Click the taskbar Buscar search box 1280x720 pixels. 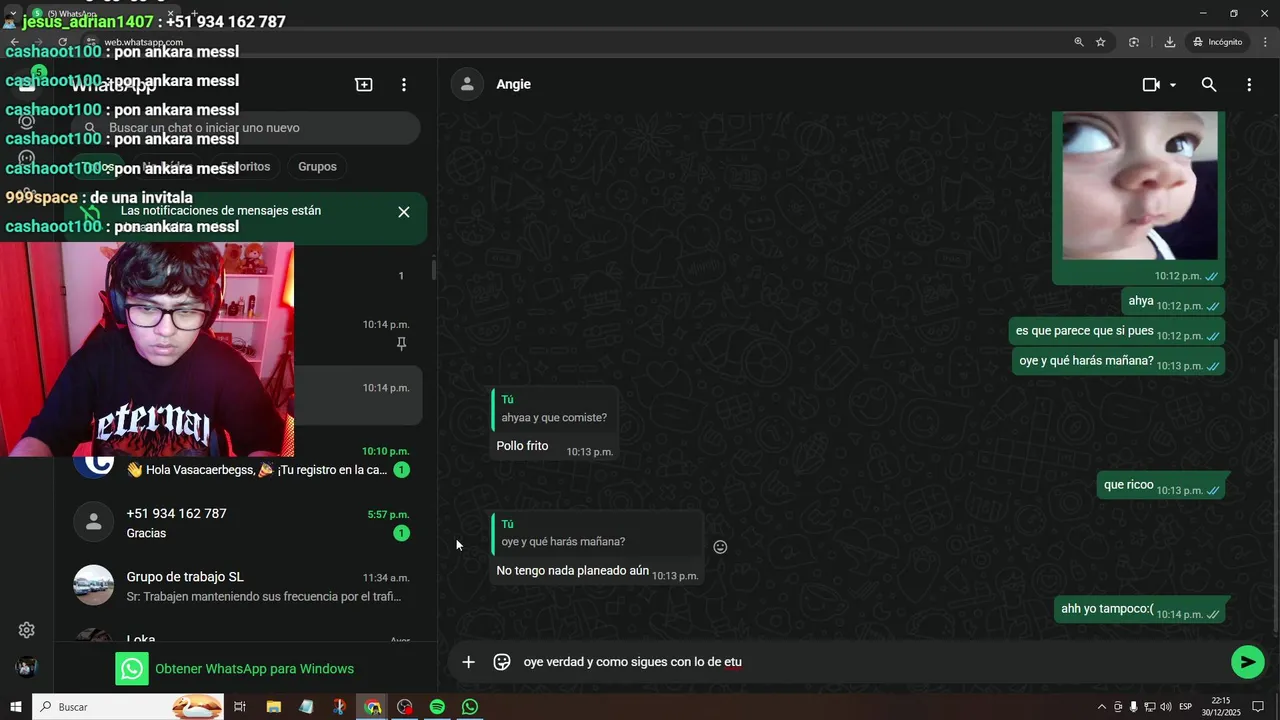127,707
